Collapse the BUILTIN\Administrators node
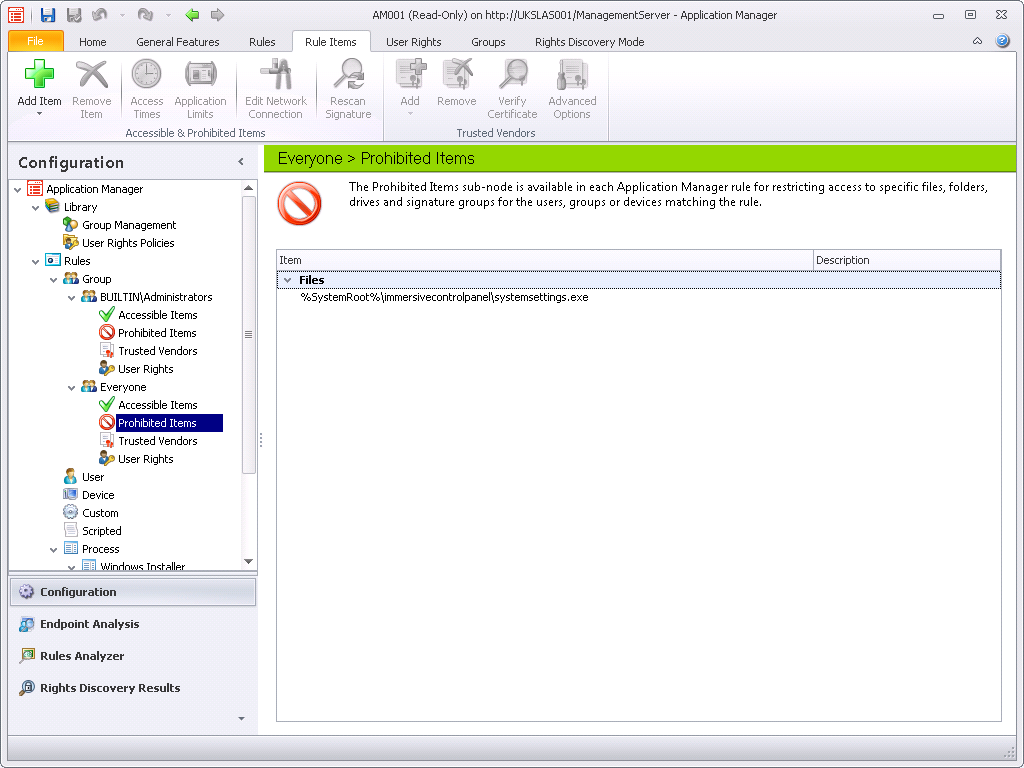This screenshot has width=1024, height=768. pos(72,298)
